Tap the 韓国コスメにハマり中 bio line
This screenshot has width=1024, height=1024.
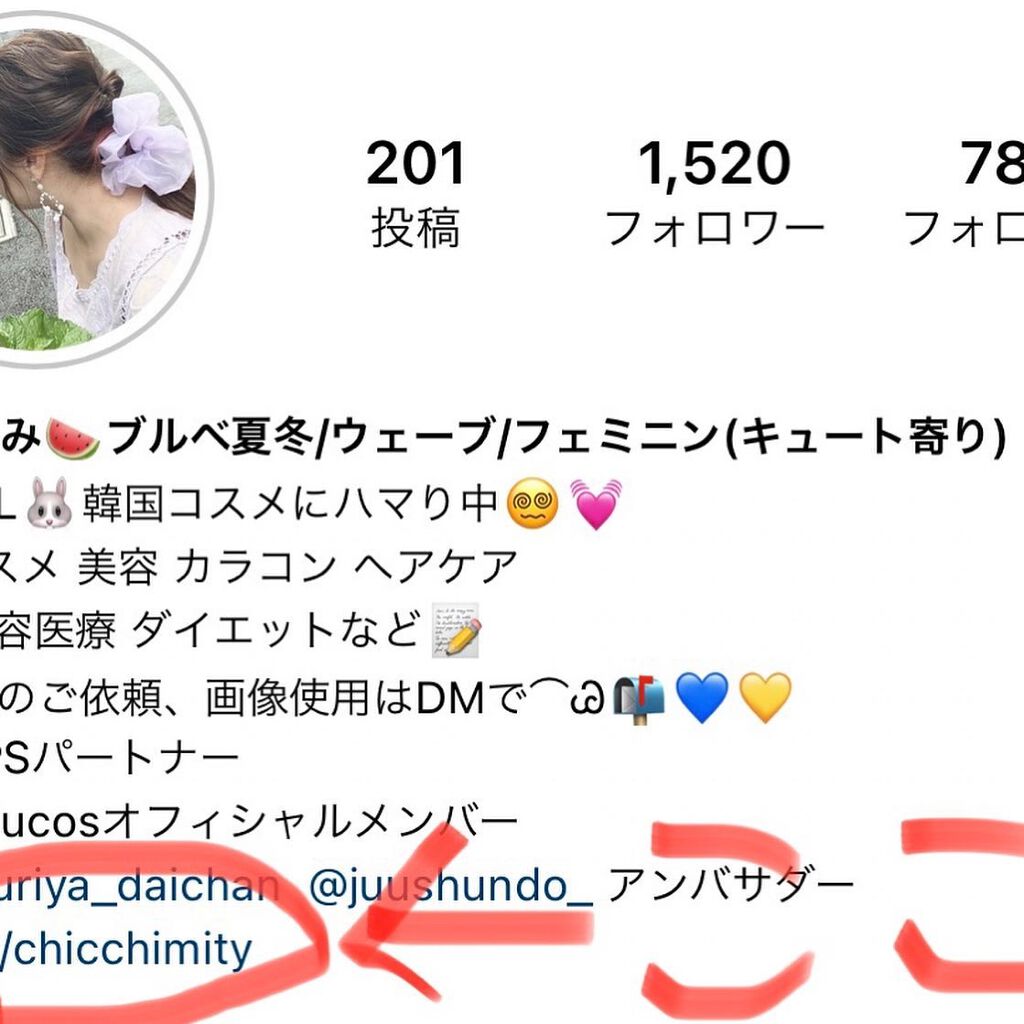coord(312,504)
